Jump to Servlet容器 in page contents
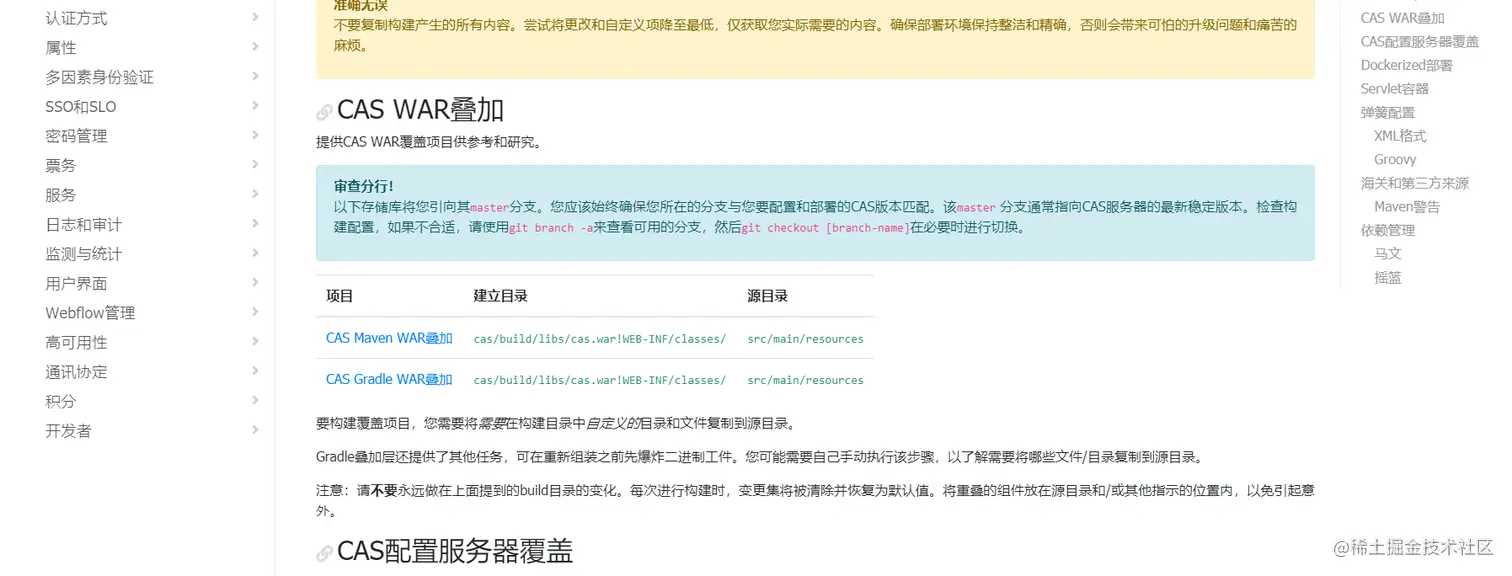 [1395, 89]
